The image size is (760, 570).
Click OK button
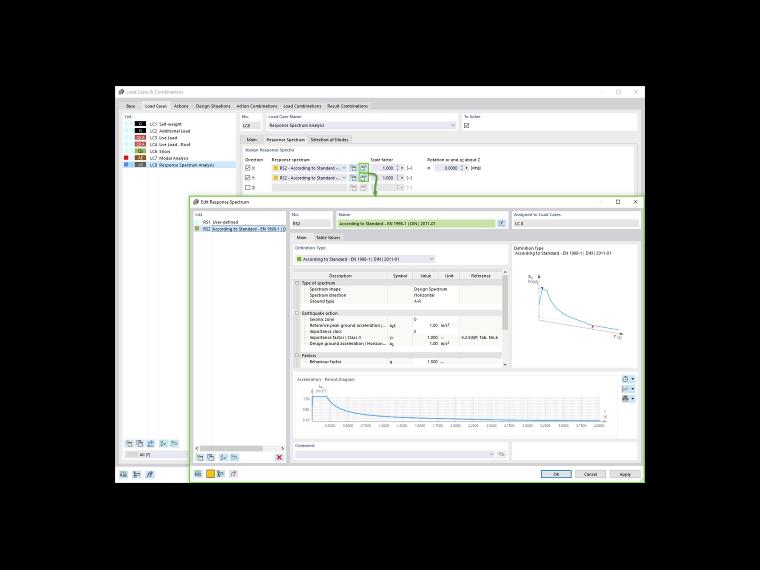[x=556, y=475]
